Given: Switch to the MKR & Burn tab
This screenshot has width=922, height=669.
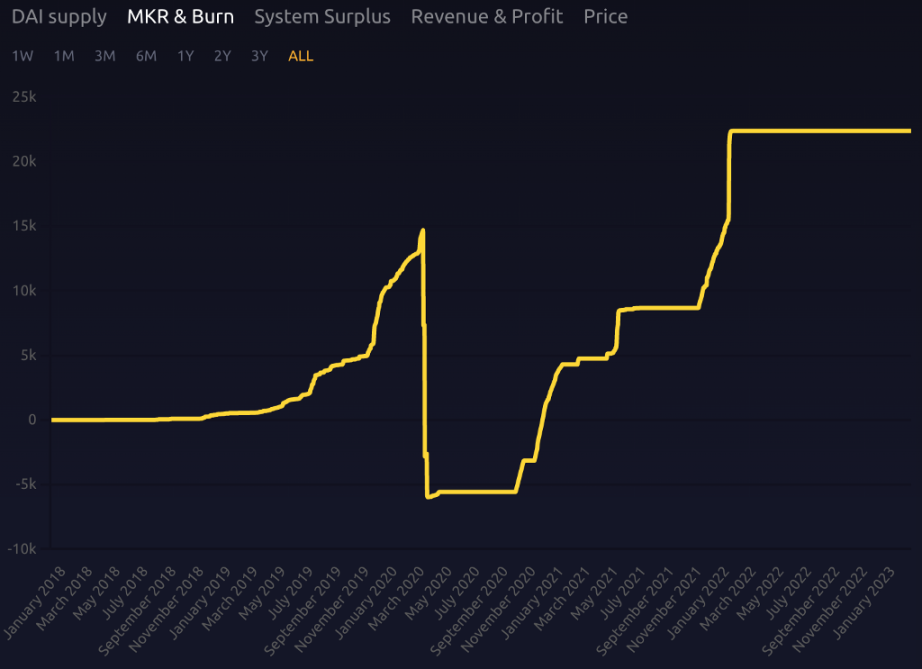Looking at the screenshot, I should point(180,17).
